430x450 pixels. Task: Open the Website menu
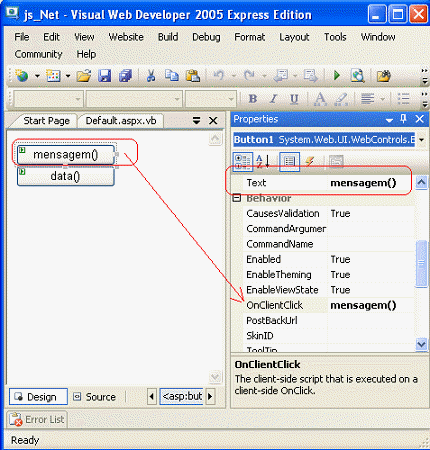coord(126,37)
